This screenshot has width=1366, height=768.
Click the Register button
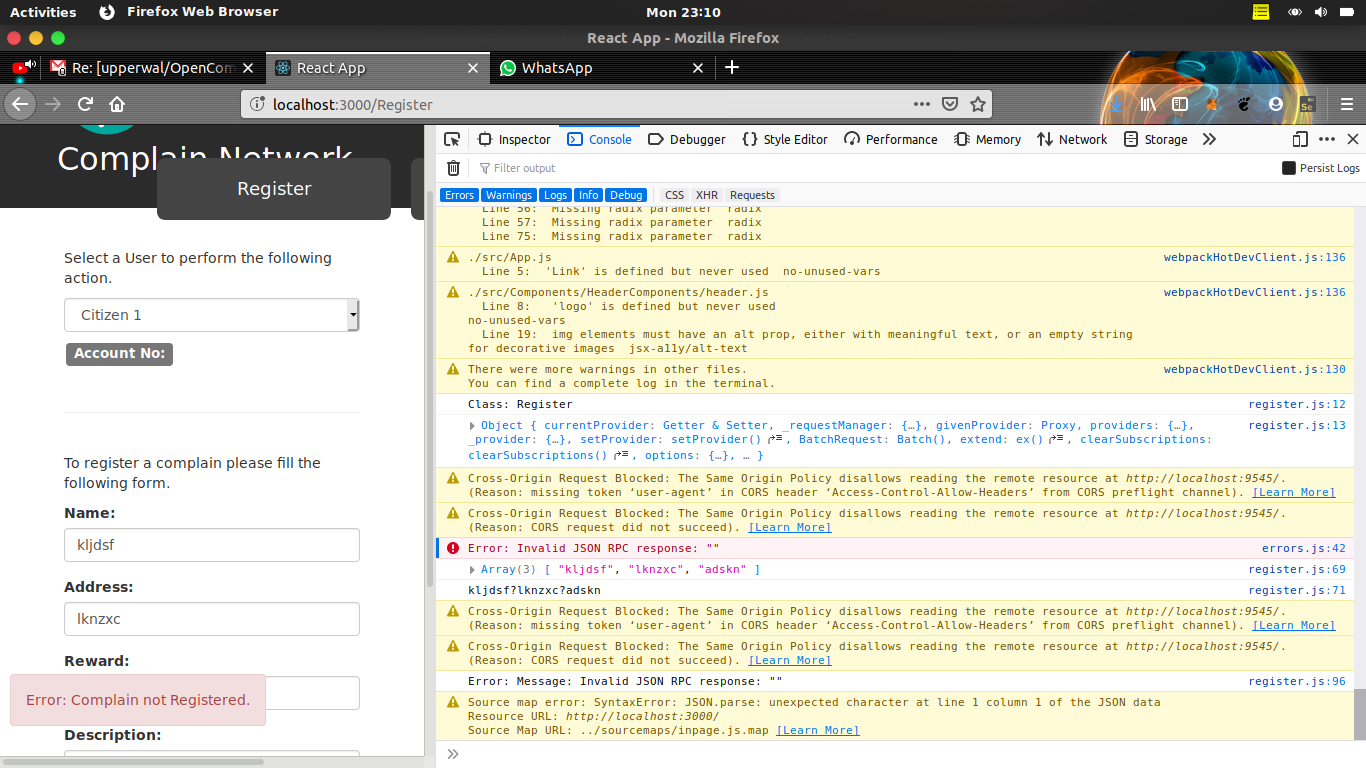coord(273,188)
